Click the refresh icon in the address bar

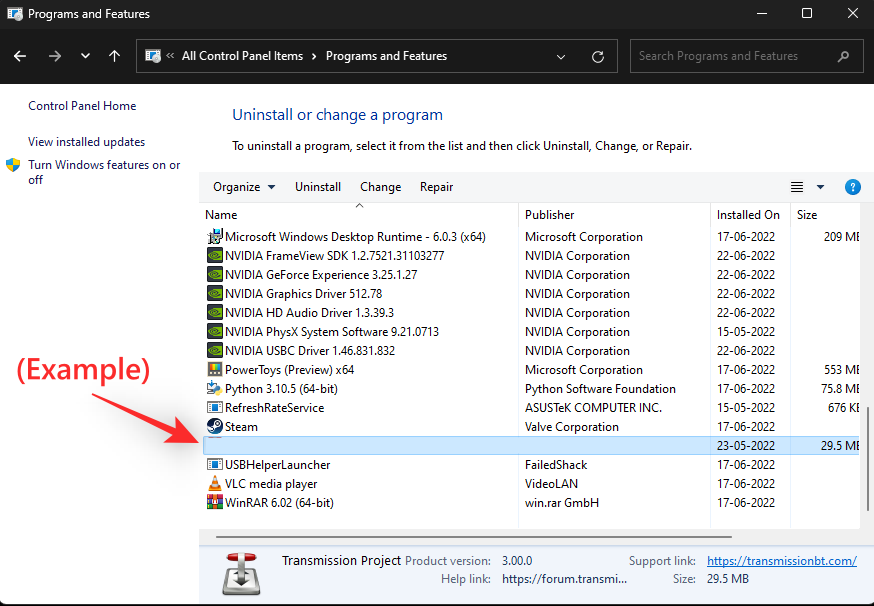[598, 56]
